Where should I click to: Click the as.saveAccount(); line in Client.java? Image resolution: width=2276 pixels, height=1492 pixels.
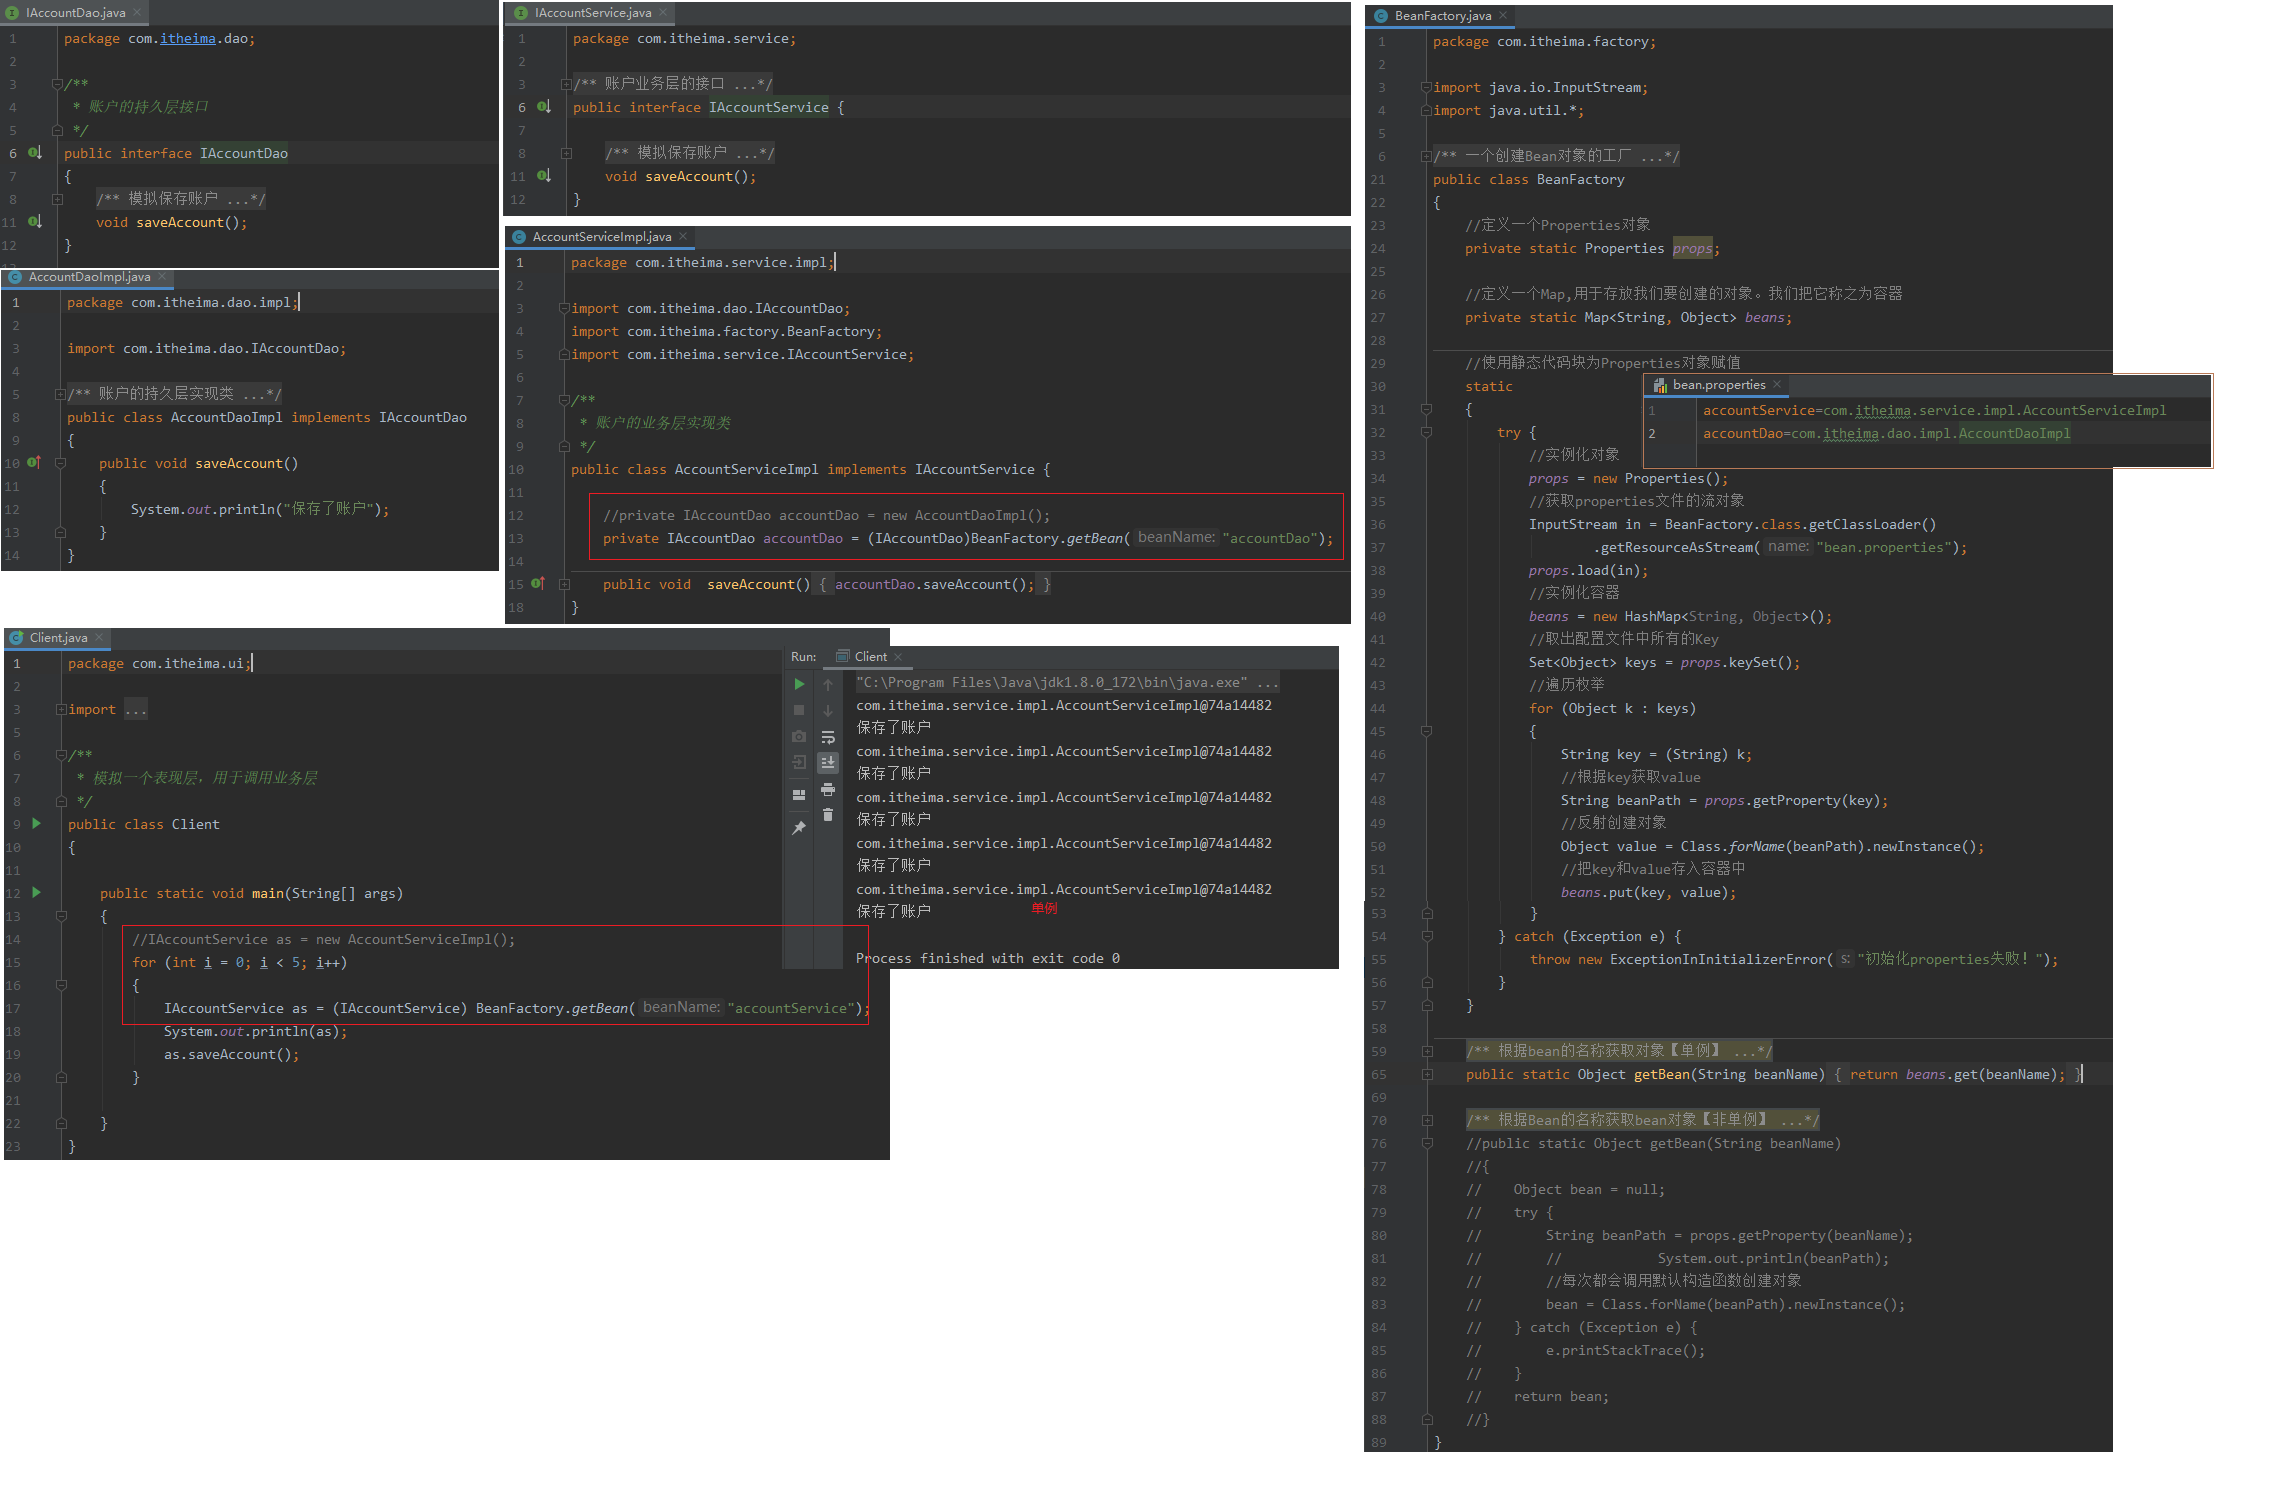(232, 1054)
